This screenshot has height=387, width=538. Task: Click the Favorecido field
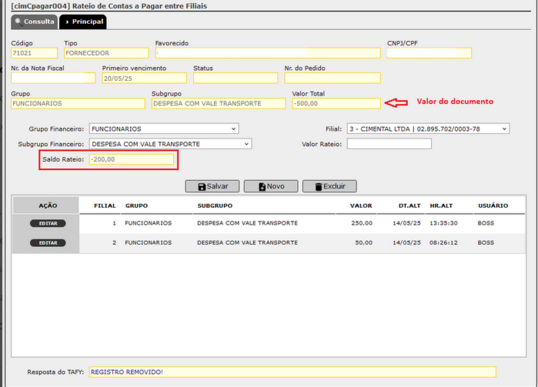point(268,53)
